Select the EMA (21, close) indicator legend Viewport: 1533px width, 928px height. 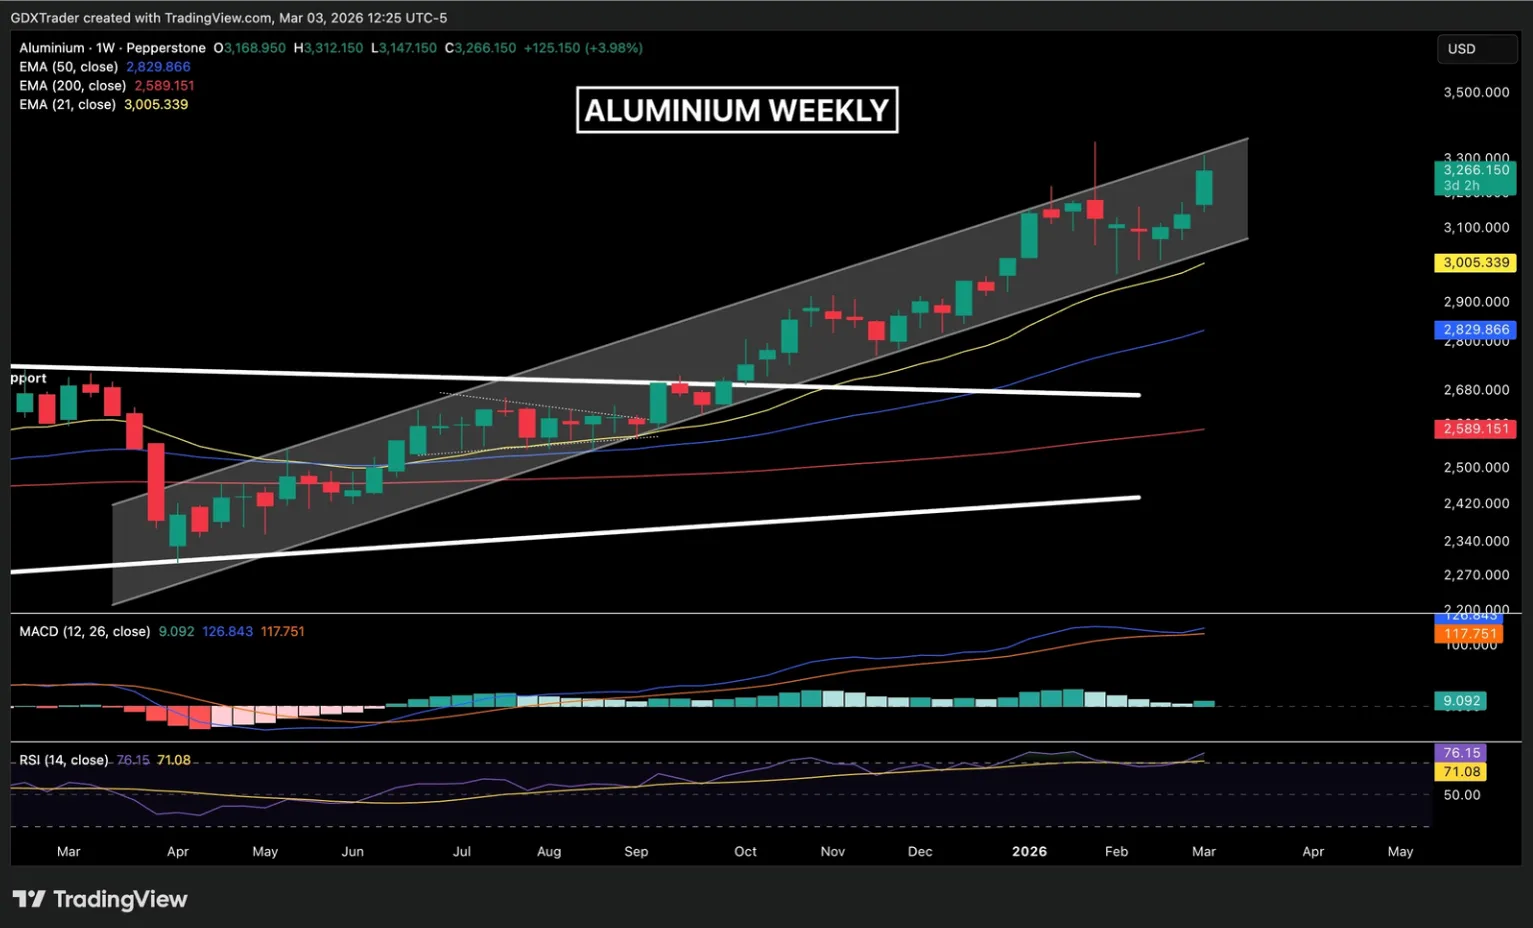[67, 105]
